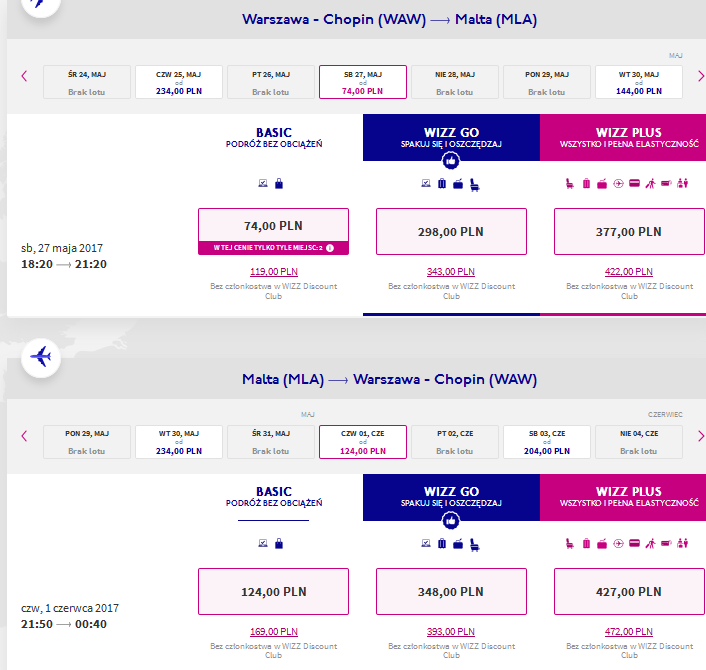Select NIE 04, CZE return date

coord(639,442)
